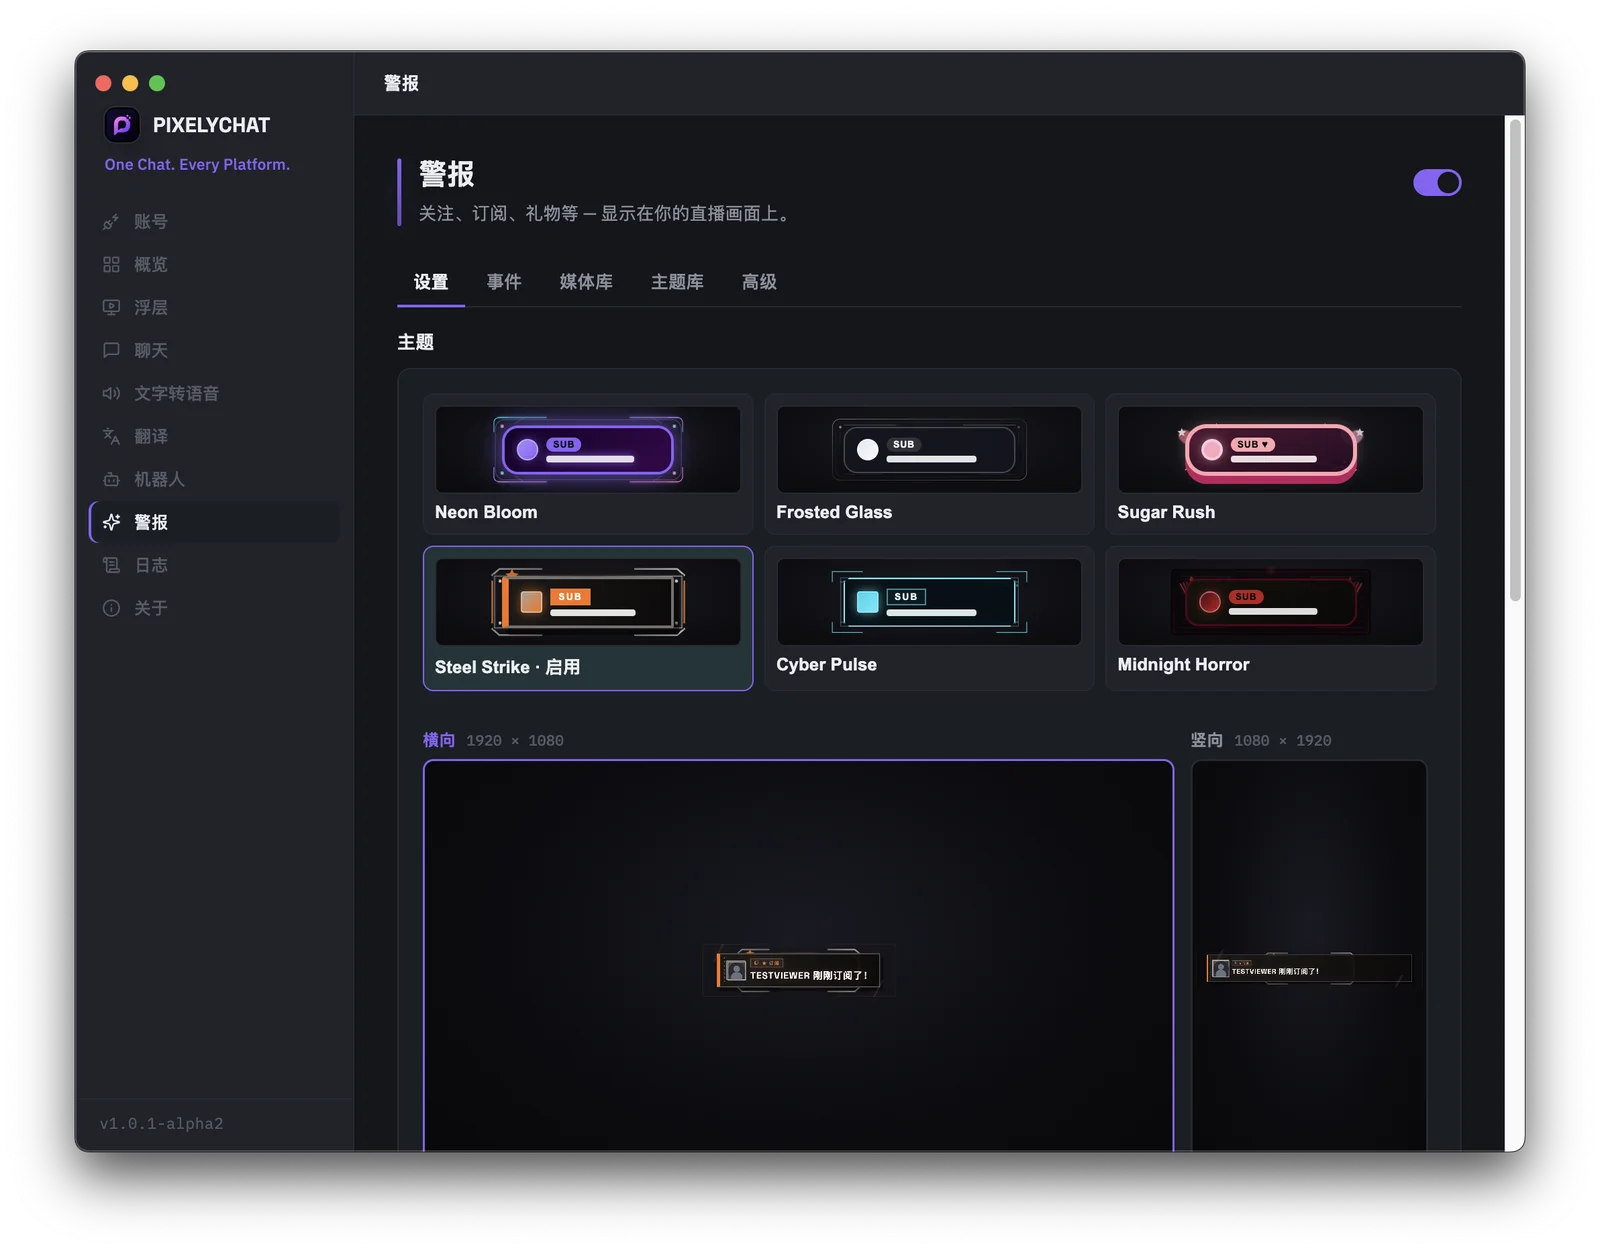Click the One Chat. Every Platform. tagline

(197, 165)
